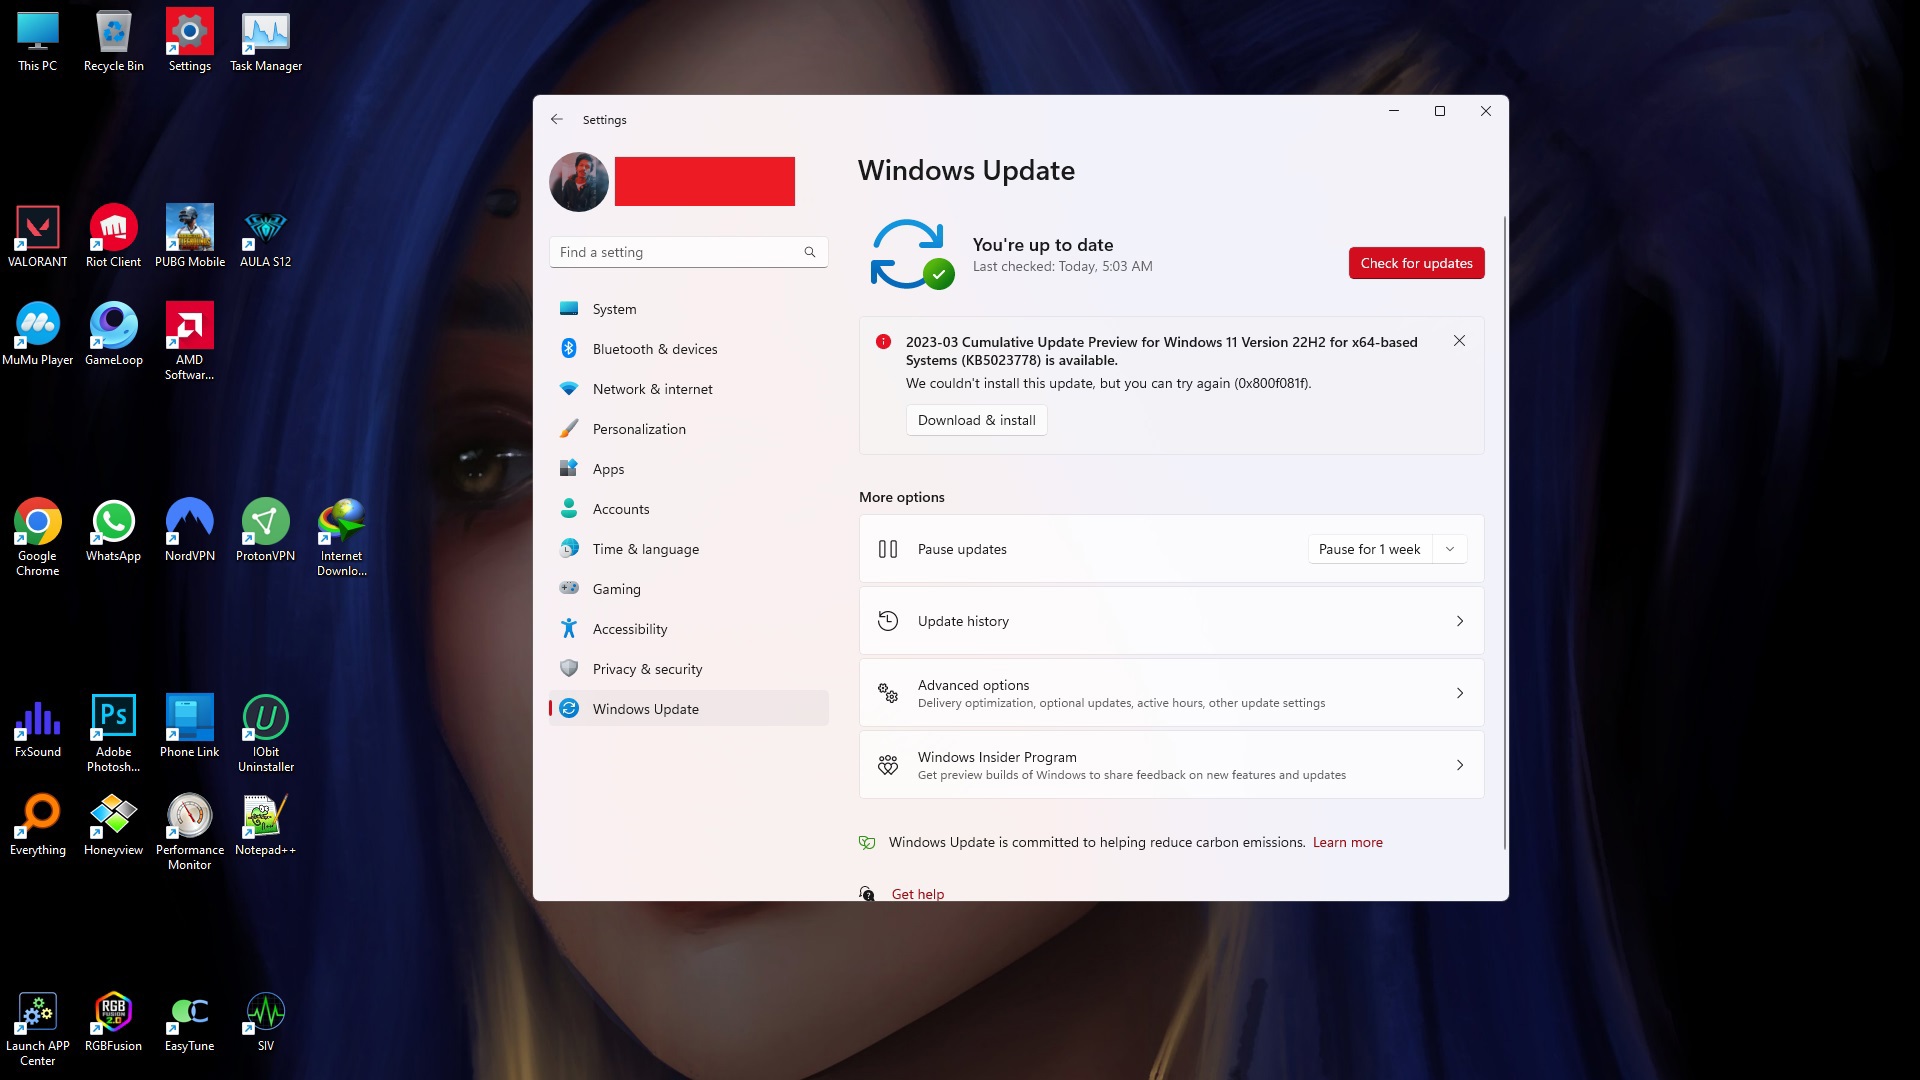Go to Privacy & security settings
Image resolution: width=1920 pixels, height=1080 pixels.
[689, 669]
